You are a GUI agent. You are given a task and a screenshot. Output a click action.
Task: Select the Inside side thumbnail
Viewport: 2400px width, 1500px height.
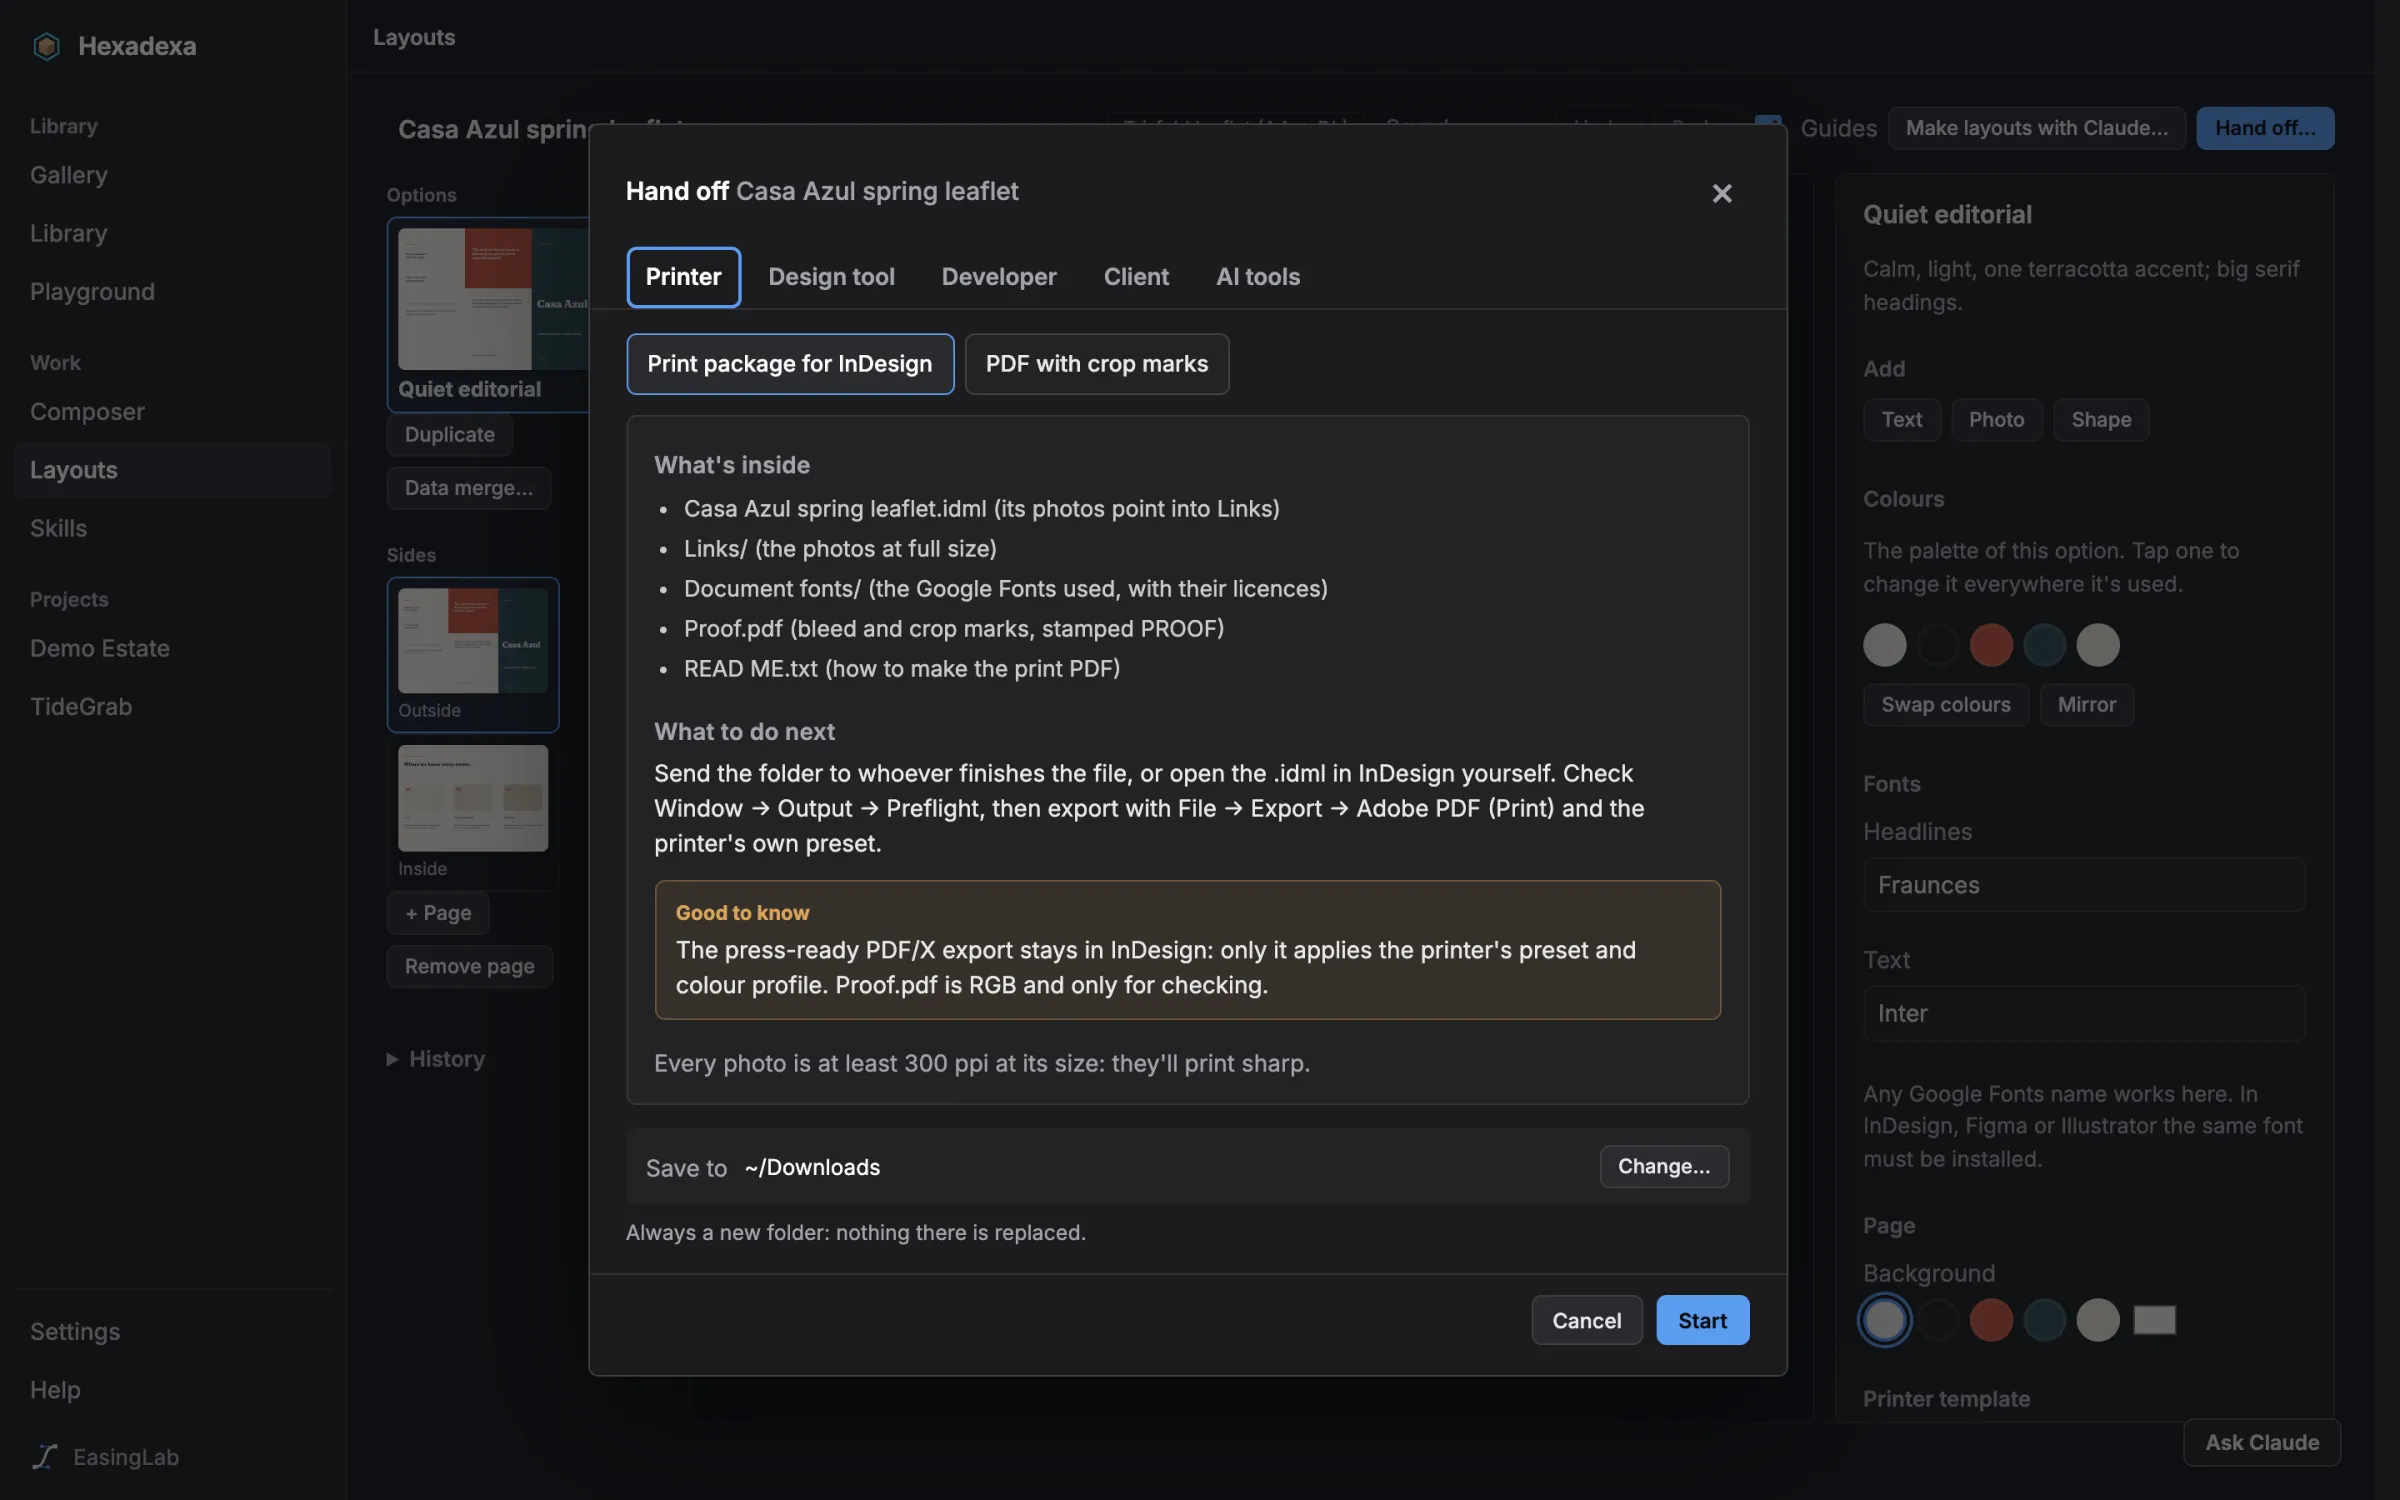(x=473, y=812)
